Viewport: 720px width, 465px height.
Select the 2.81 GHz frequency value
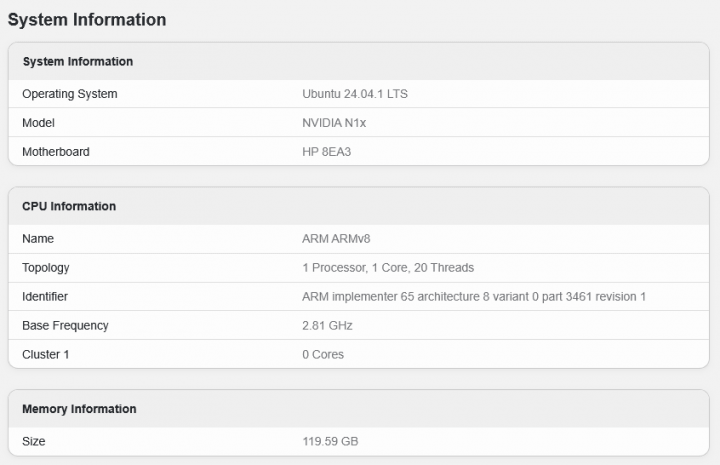point(327,325)
